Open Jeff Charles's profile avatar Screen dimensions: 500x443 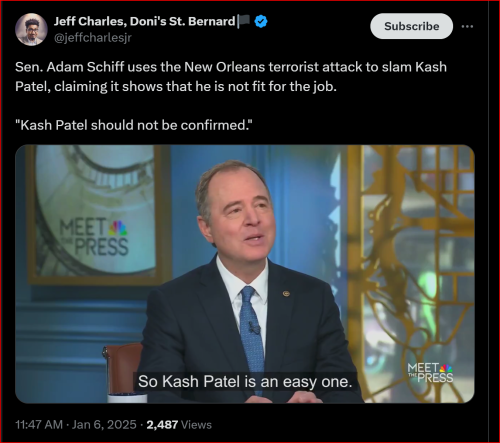click(x=31, y=29)
